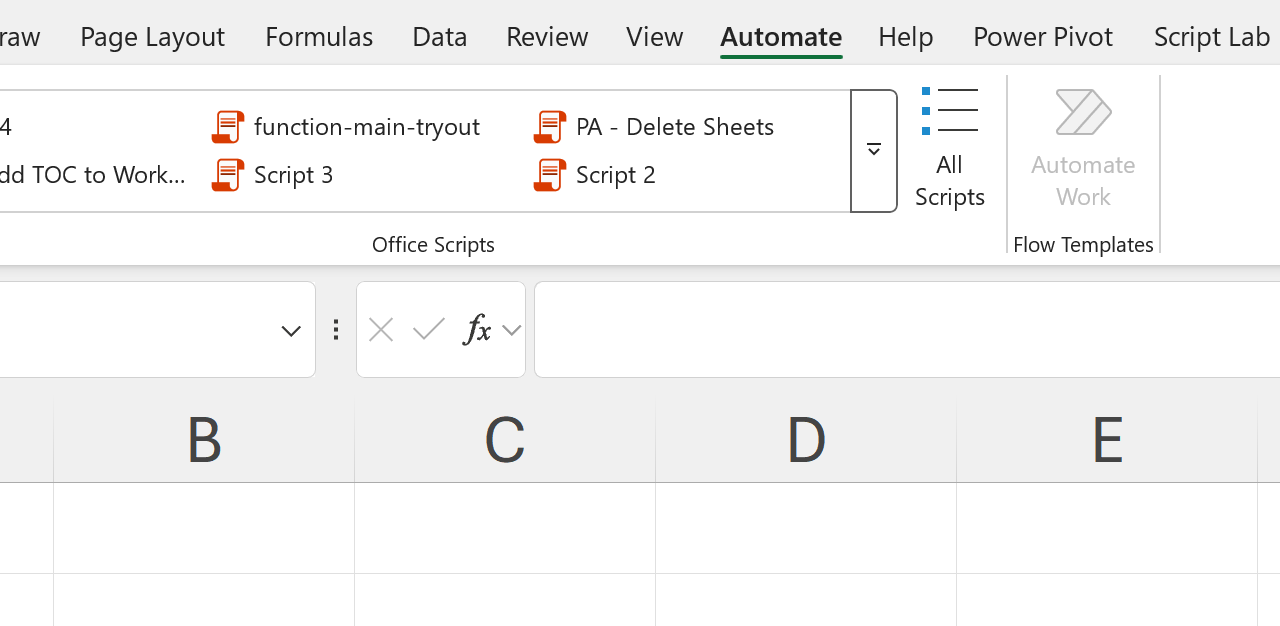Expand the dropdown next to fx
The width and height of the screenshot is (1280, 626).
coord(511,330)
